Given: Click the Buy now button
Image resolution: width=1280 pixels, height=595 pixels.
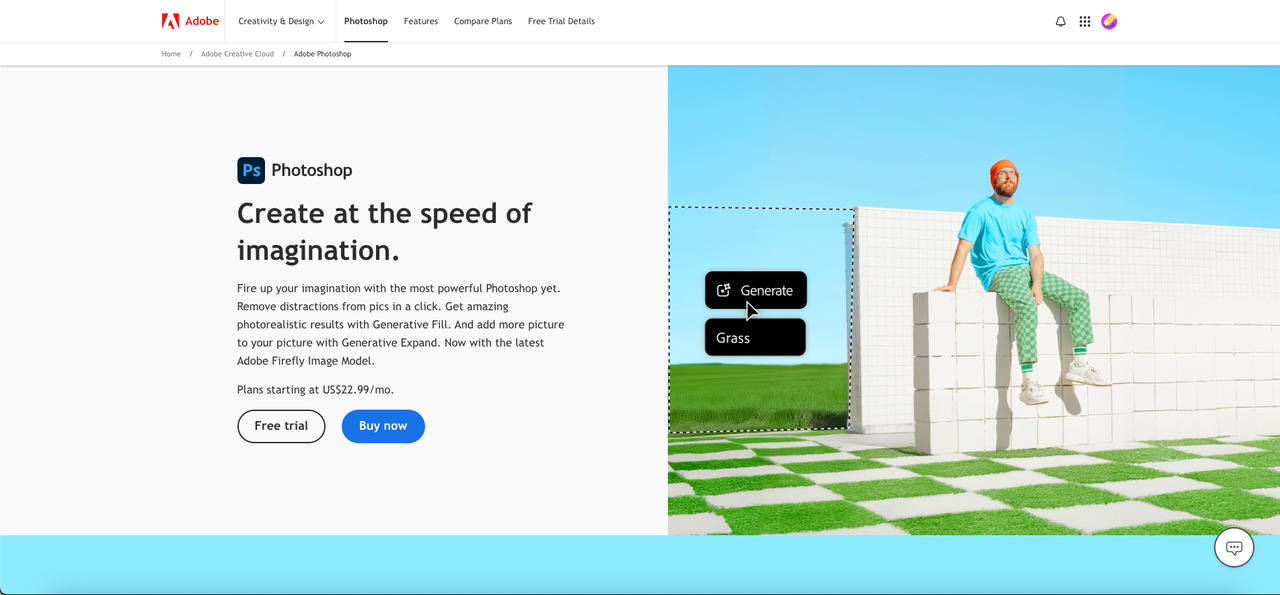Looking at the screenshot, I should click(383, 426).
